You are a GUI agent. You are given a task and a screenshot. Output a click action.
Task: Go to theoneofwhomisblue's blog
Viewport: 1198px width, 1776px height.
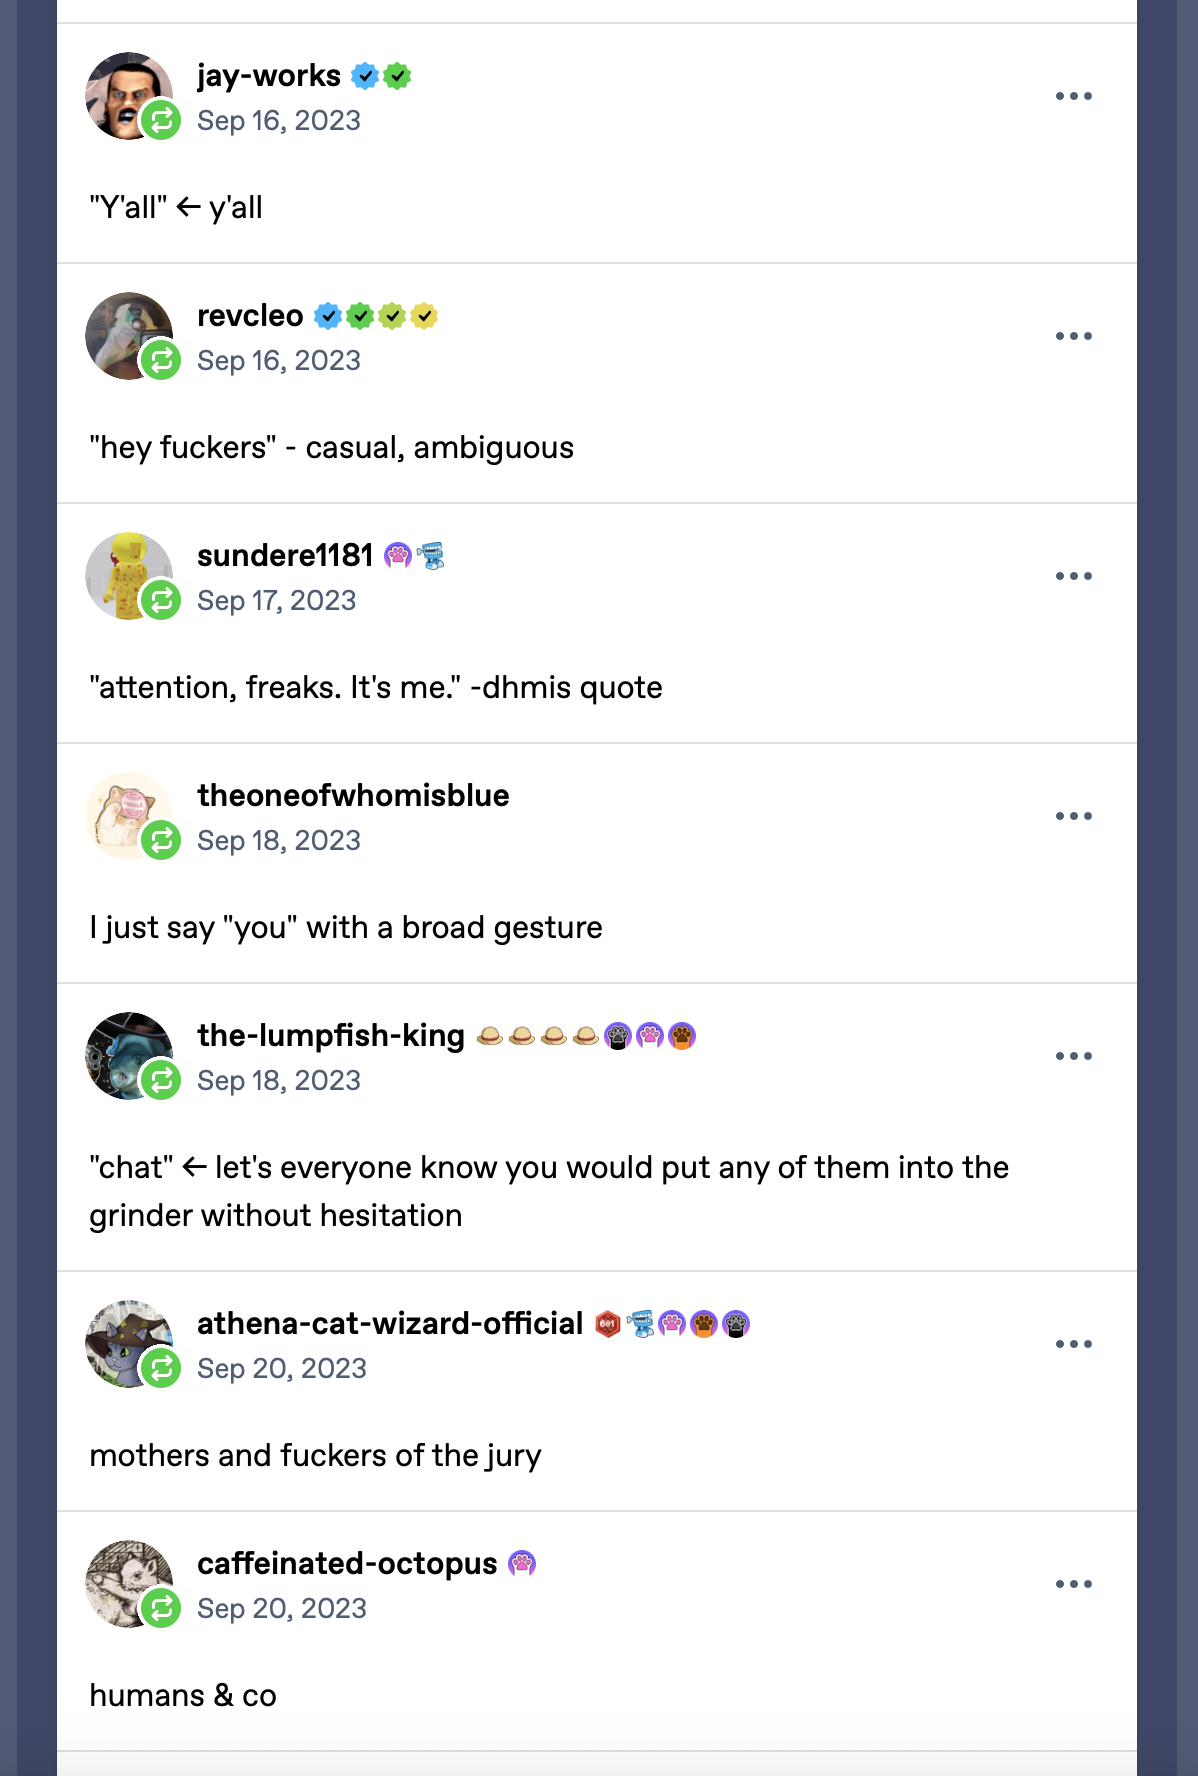coord(353,796)
